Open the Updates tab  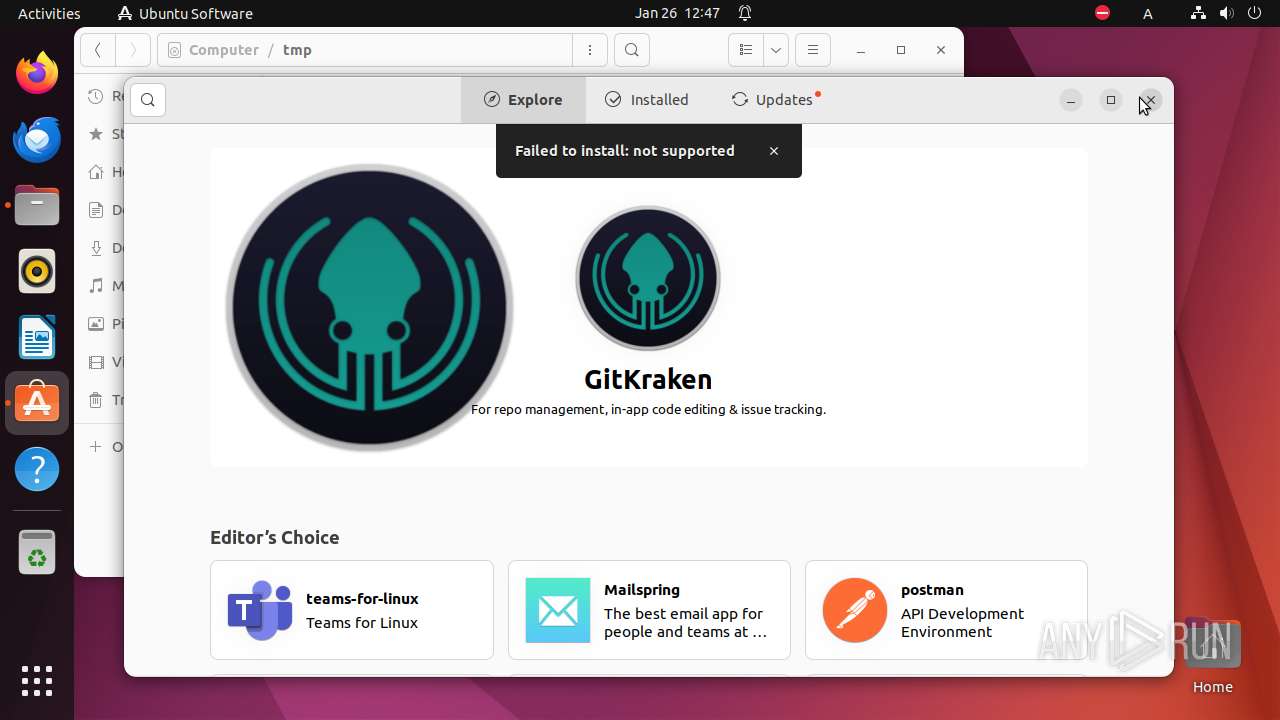tap(776, 100)
